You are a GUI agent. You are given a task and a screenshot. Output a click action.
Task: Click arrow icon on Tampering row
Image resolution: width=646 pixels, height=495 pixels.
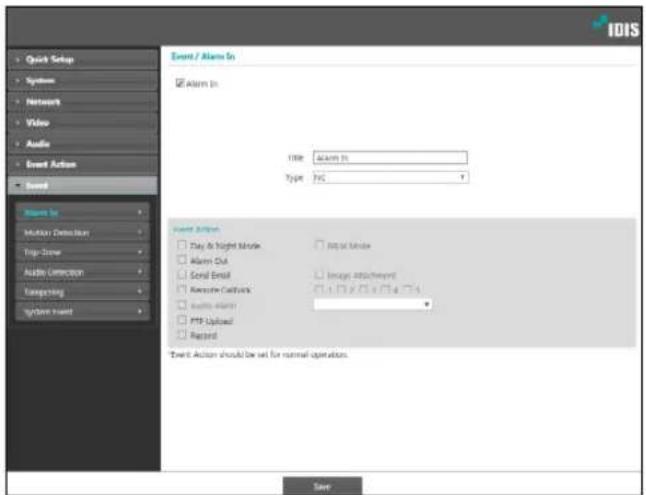(140, 292)
